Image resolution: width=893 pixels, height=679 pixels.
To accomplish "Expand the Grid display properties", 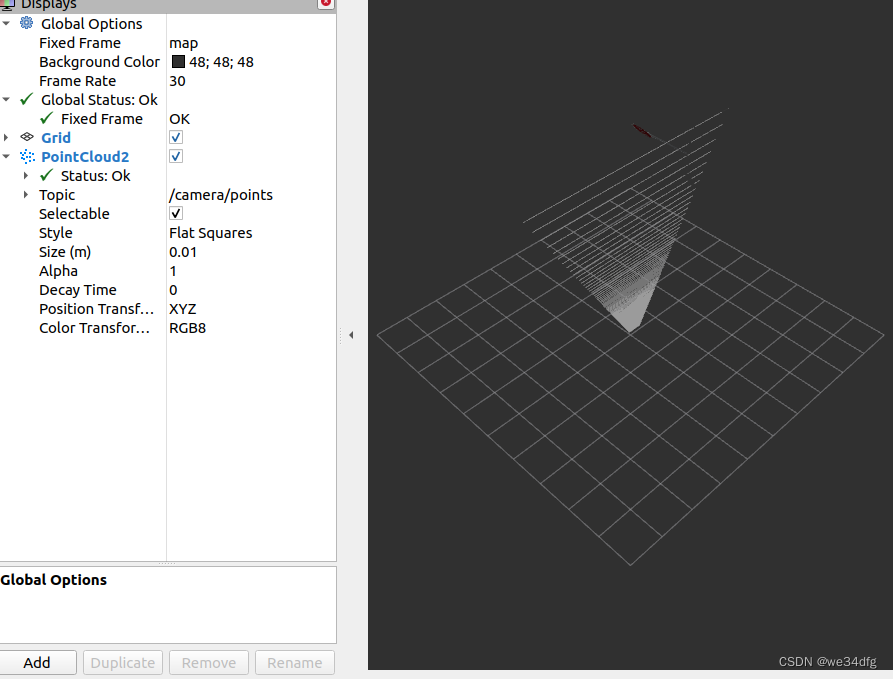I will coord(7,137).
